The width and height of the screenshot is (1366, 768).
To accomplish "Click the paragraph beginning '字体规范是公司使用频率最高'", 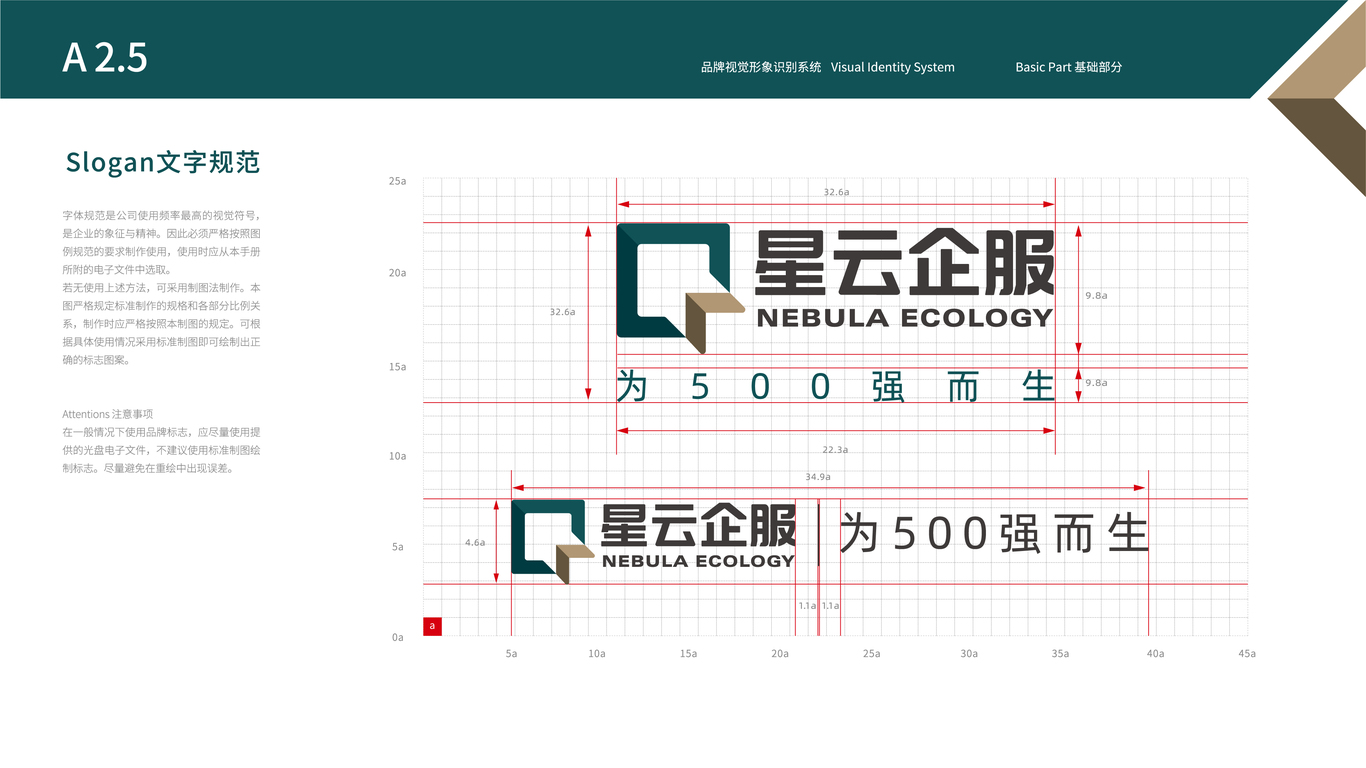I will coord(162,288).
